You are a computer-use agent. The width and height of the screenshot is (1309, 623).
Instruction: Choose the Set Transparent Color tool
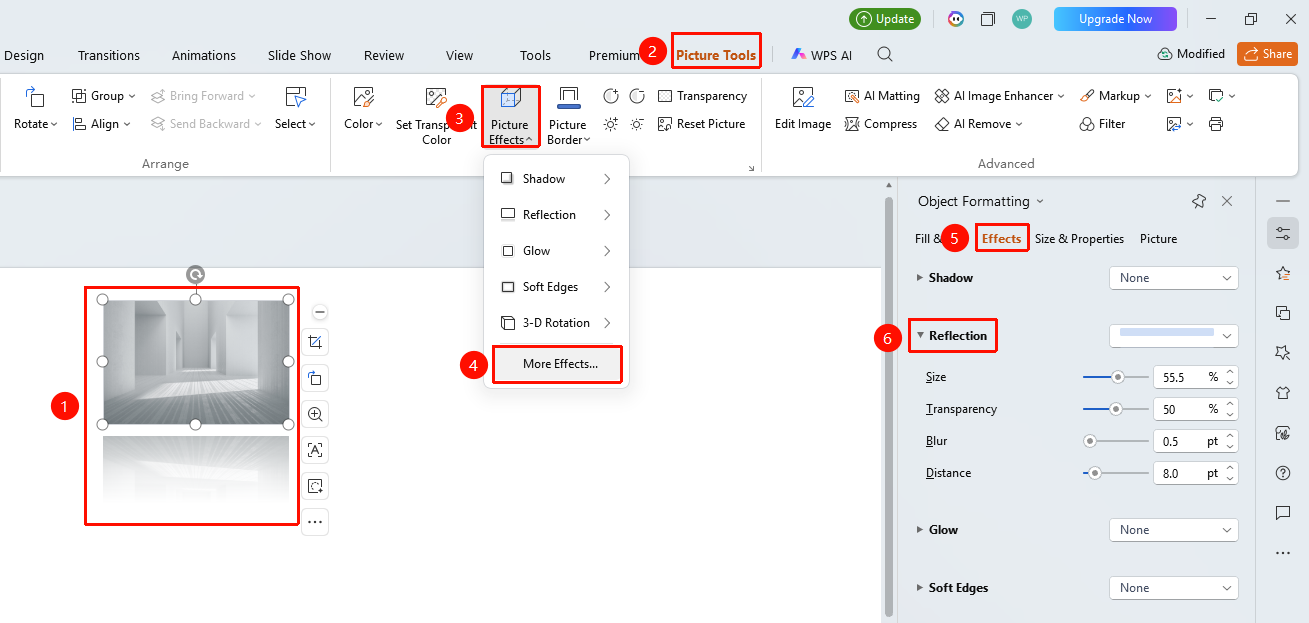[436, 117]
